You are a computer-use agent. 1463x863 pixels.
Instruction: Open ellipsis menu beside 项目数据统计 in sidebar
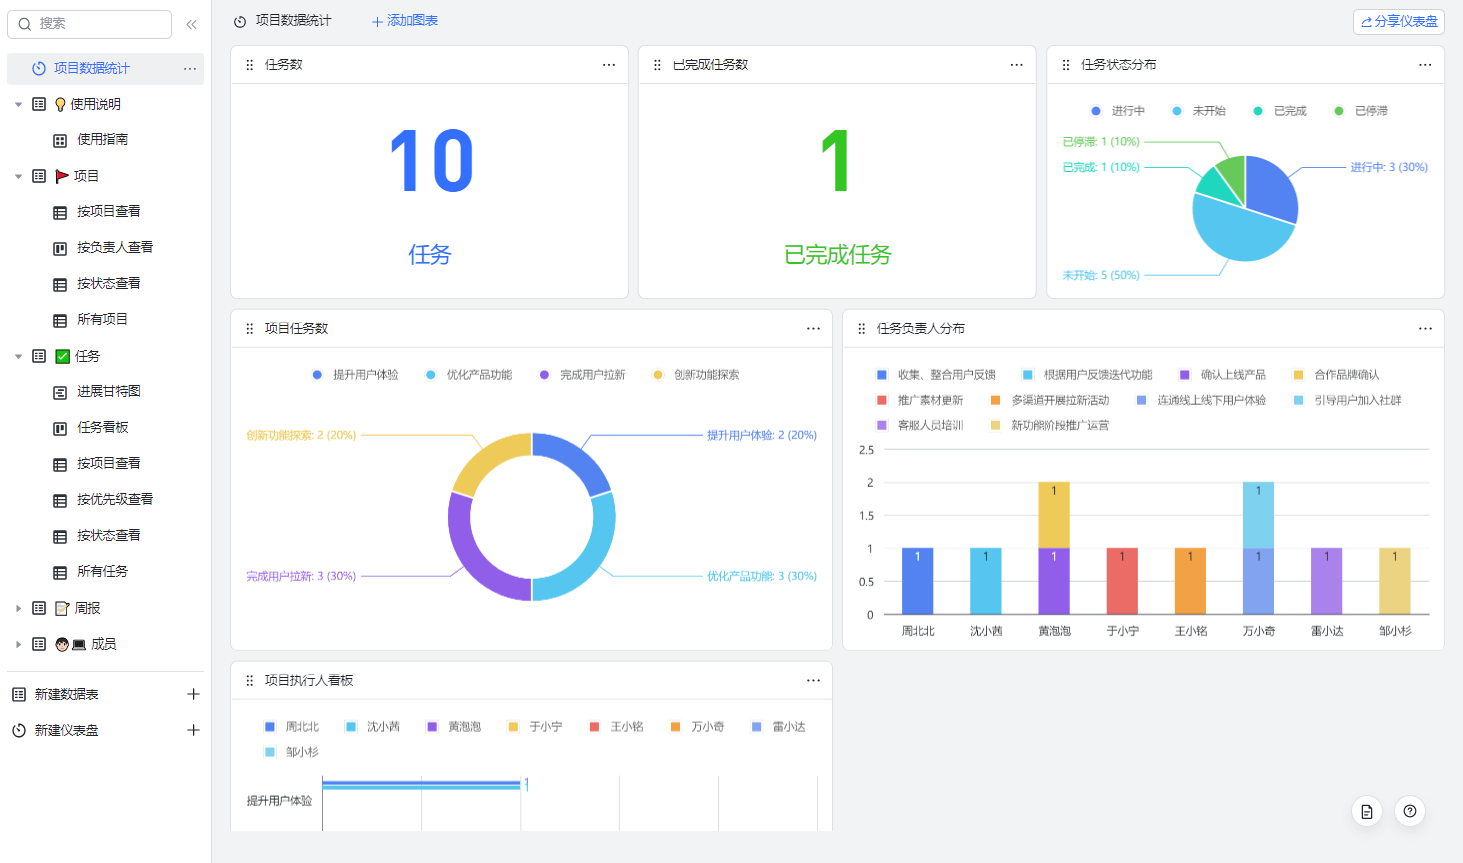(x=189, y=69)
